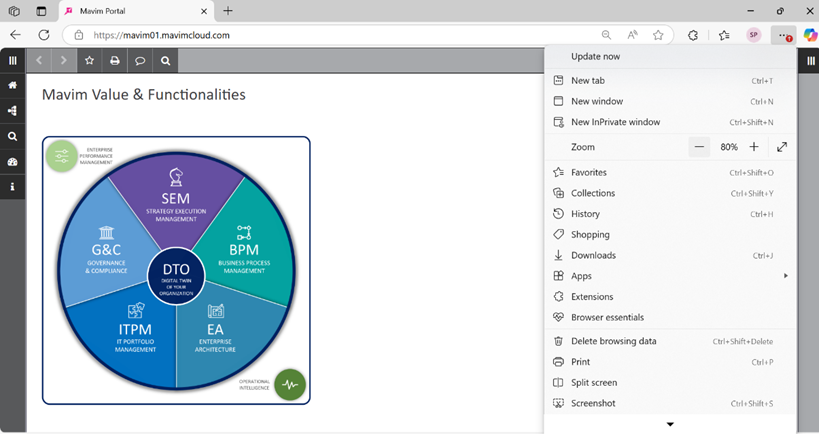Refresh the browser page

point(44,35)
